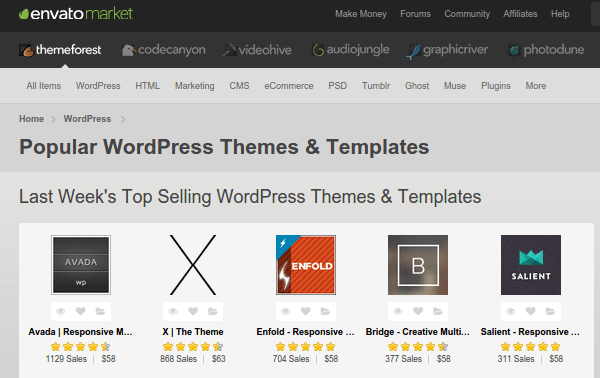Screen dimensions: 600x378
Task: Click WordPress in the breadcrumb
Action: (87, 119)
